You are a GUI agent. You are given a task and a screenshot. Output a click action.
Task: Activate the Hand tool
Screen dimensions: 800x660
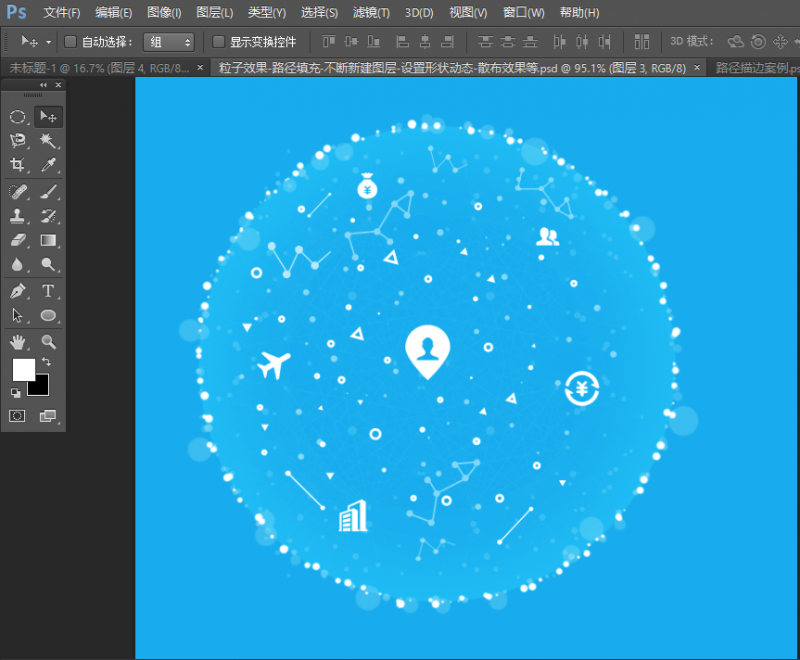[18, 342]
